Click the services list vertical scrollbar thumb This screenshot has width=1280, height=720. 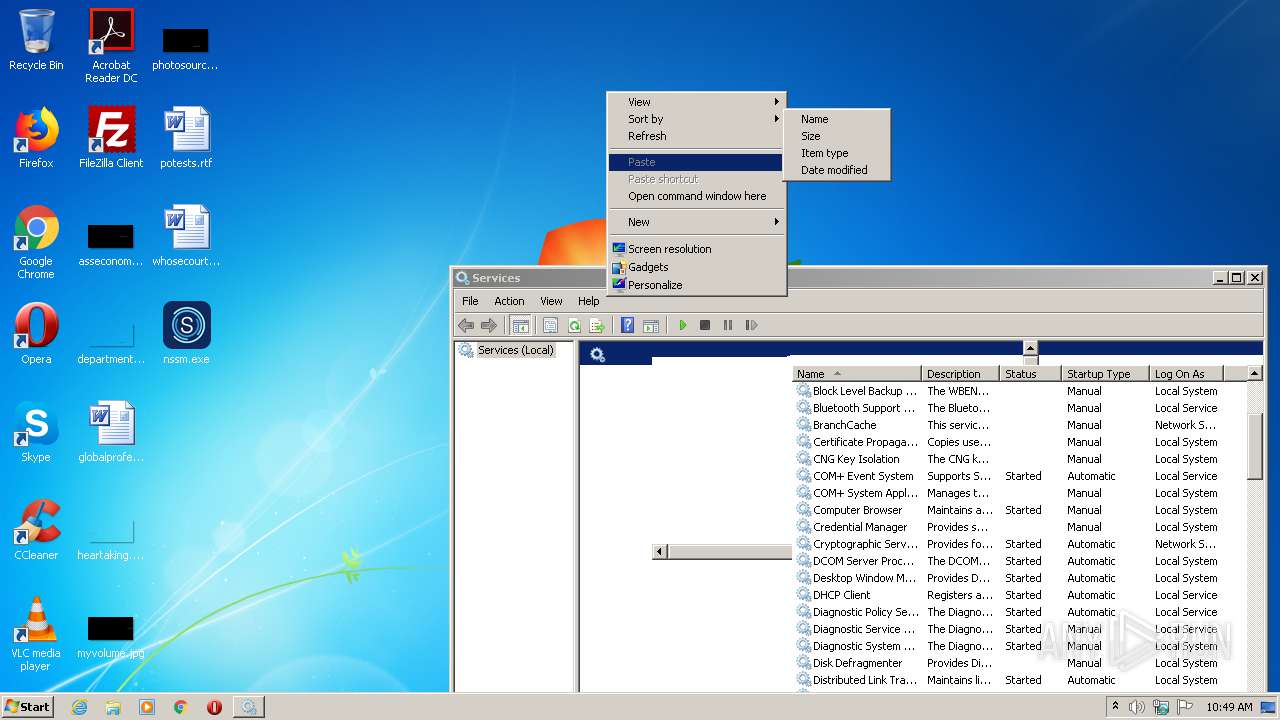coord(1256,445)
